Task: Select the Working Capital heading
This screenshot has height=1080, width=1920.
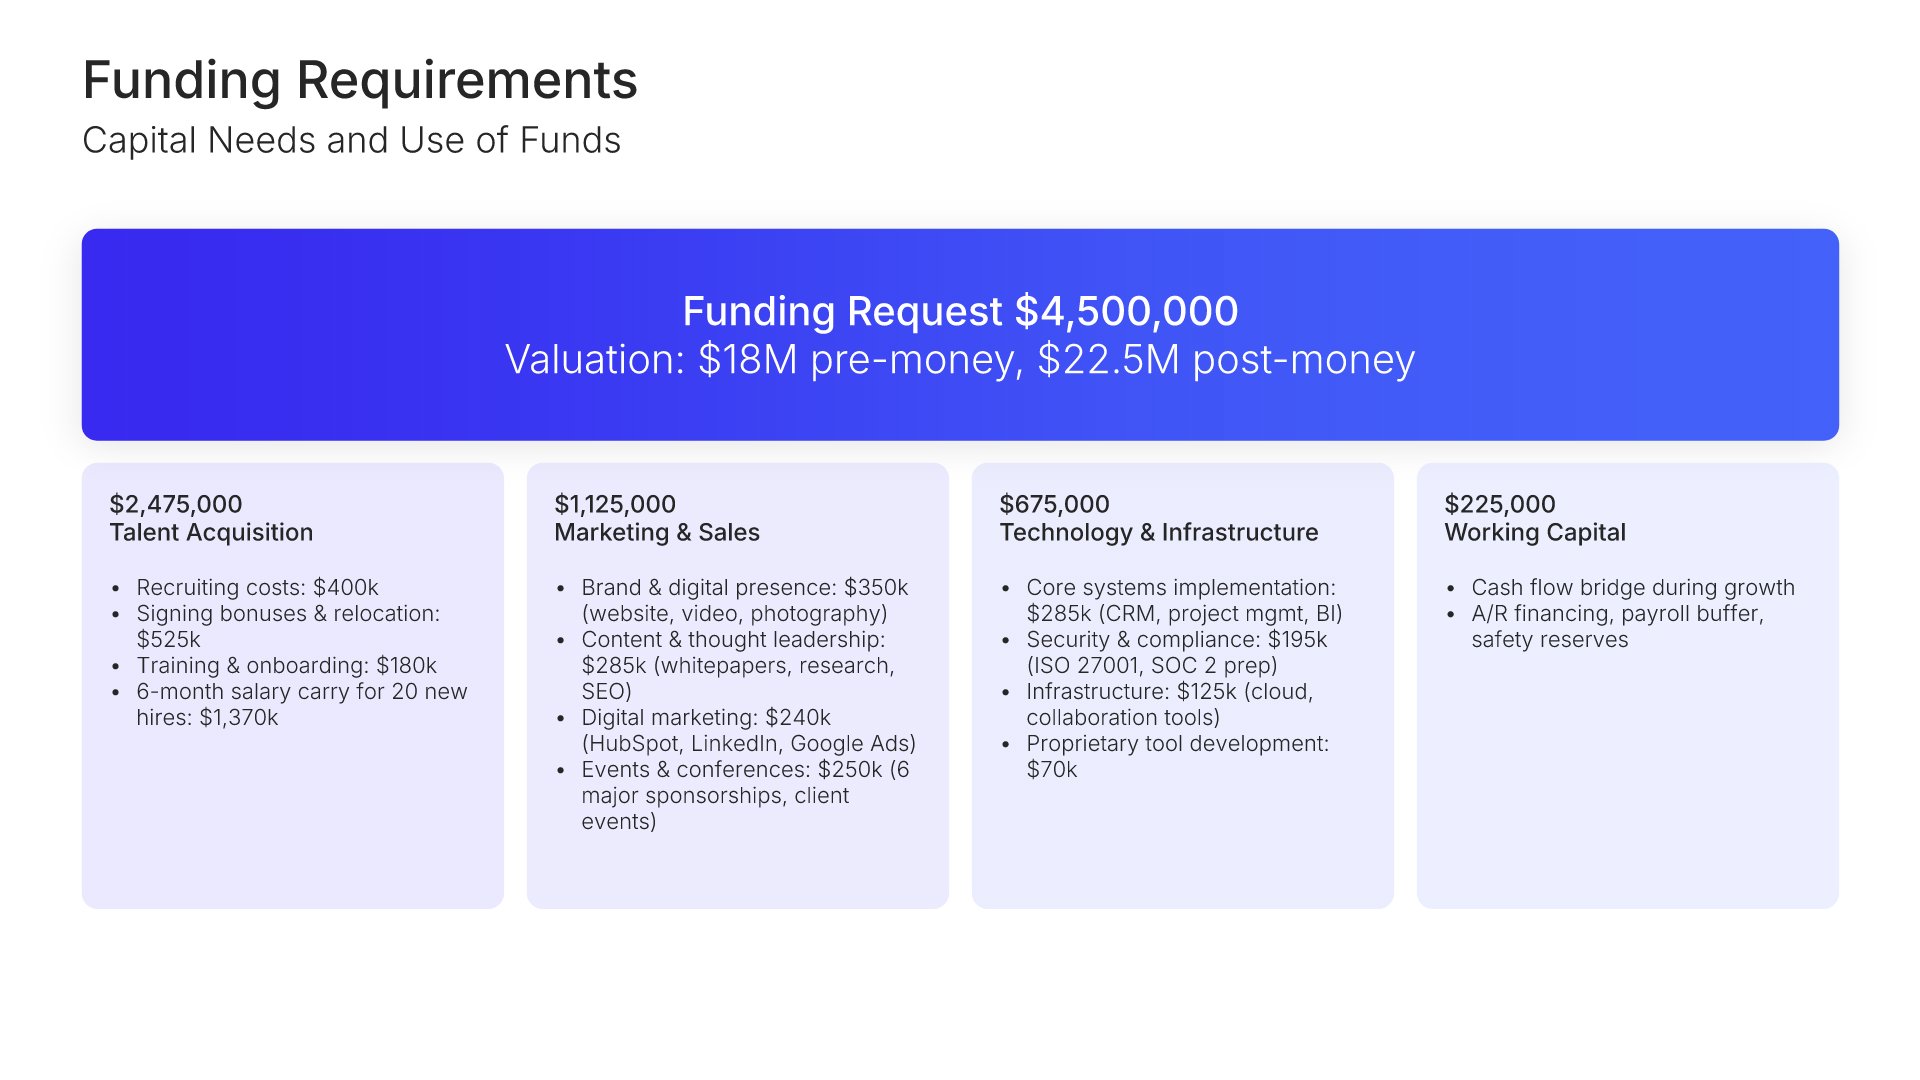Action: coord(1535,532)
